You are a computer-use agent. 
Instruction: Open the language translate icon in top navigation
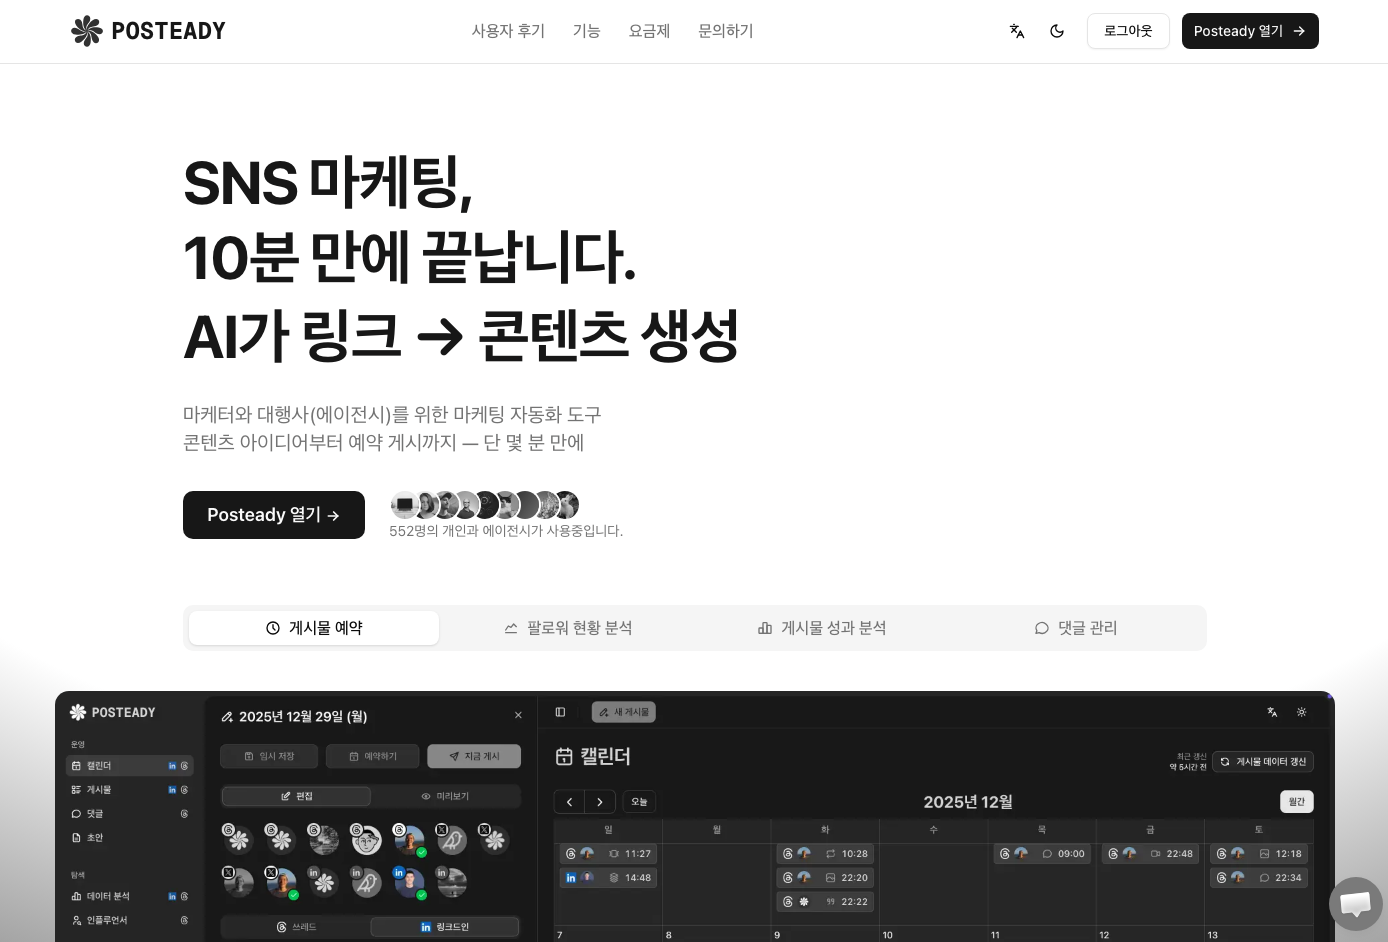[x=1017, y=31]
